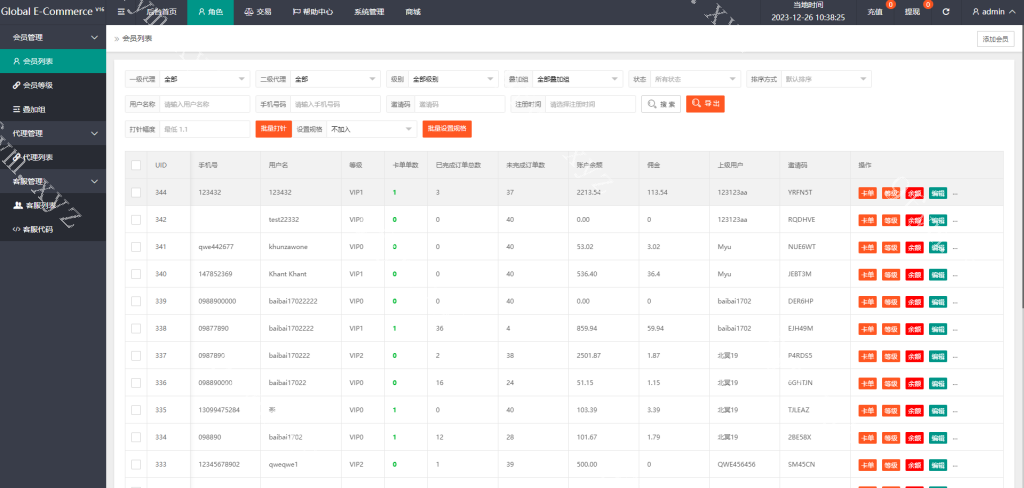The height and width of the screenshot is (488, 1024).
Task: Click the 搜索 search button
Action: (x=661, y=104)
